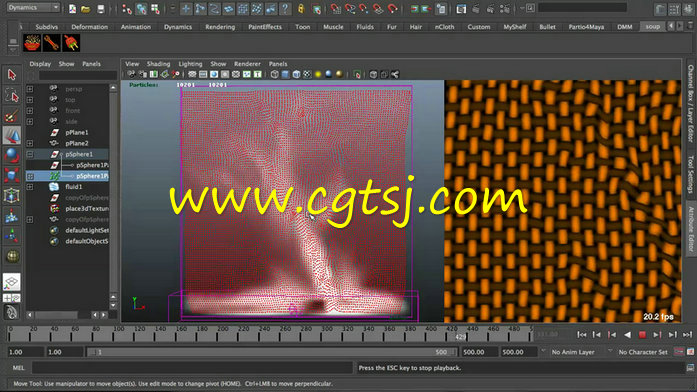Click the lock icon in status line
The height and width of the screenshot is (392, 697).
(x=301, y=8)
